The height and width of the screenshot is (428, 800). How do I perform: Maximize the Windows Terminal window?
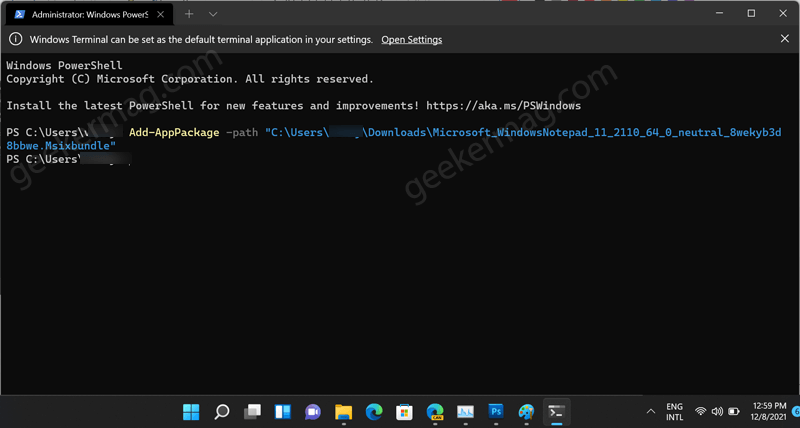[x=751, y=13]
